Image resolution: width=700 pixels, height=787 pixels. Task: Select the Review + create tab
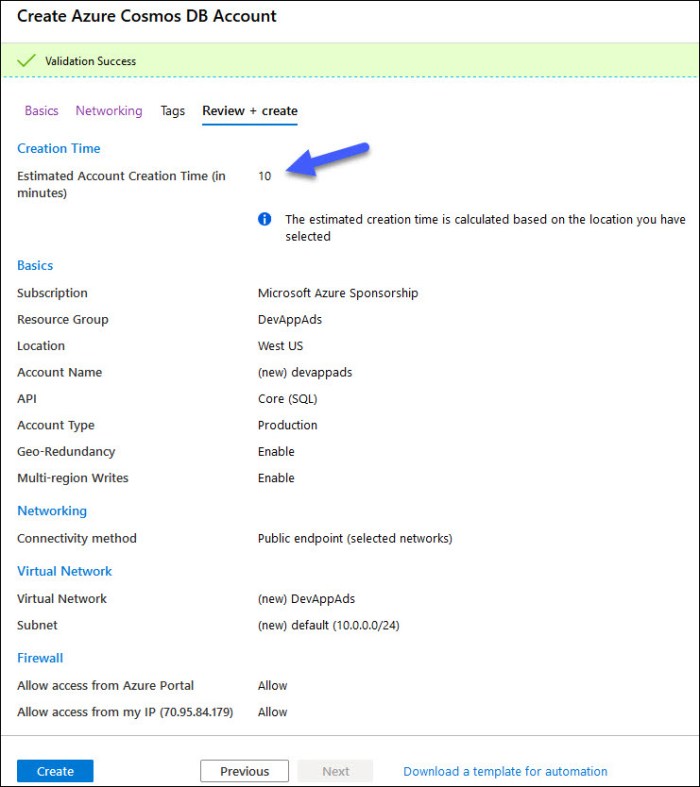pyautogui.click(x=250, y=110)
